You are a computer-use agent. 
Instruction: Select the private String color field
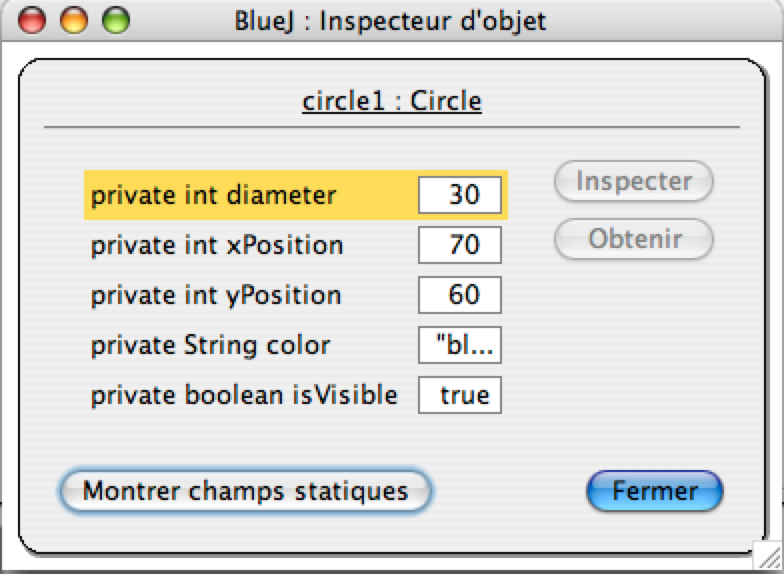[x=296, y=345]
